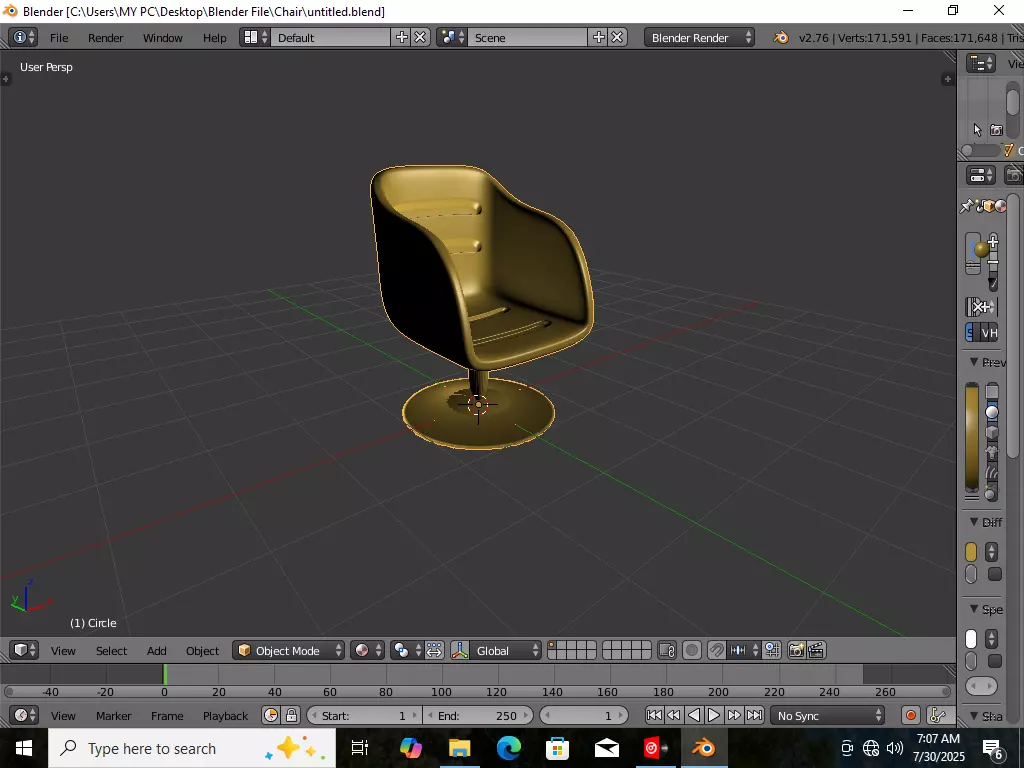Collapse the Preview panel triangle

click(x=974, y=362)
